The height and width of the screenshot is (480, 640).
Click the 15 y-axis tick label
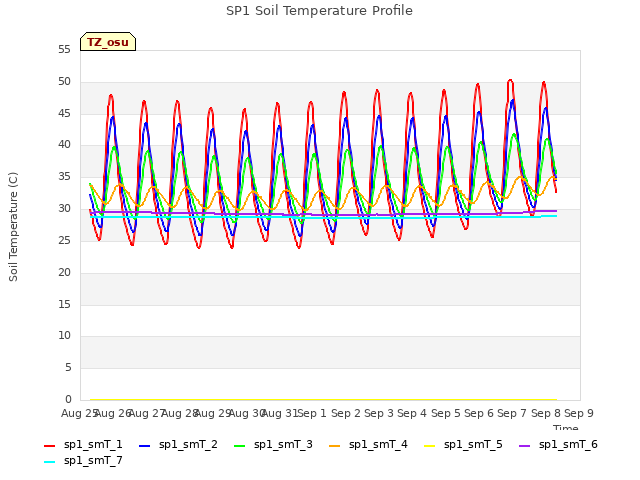pos(64,304)
